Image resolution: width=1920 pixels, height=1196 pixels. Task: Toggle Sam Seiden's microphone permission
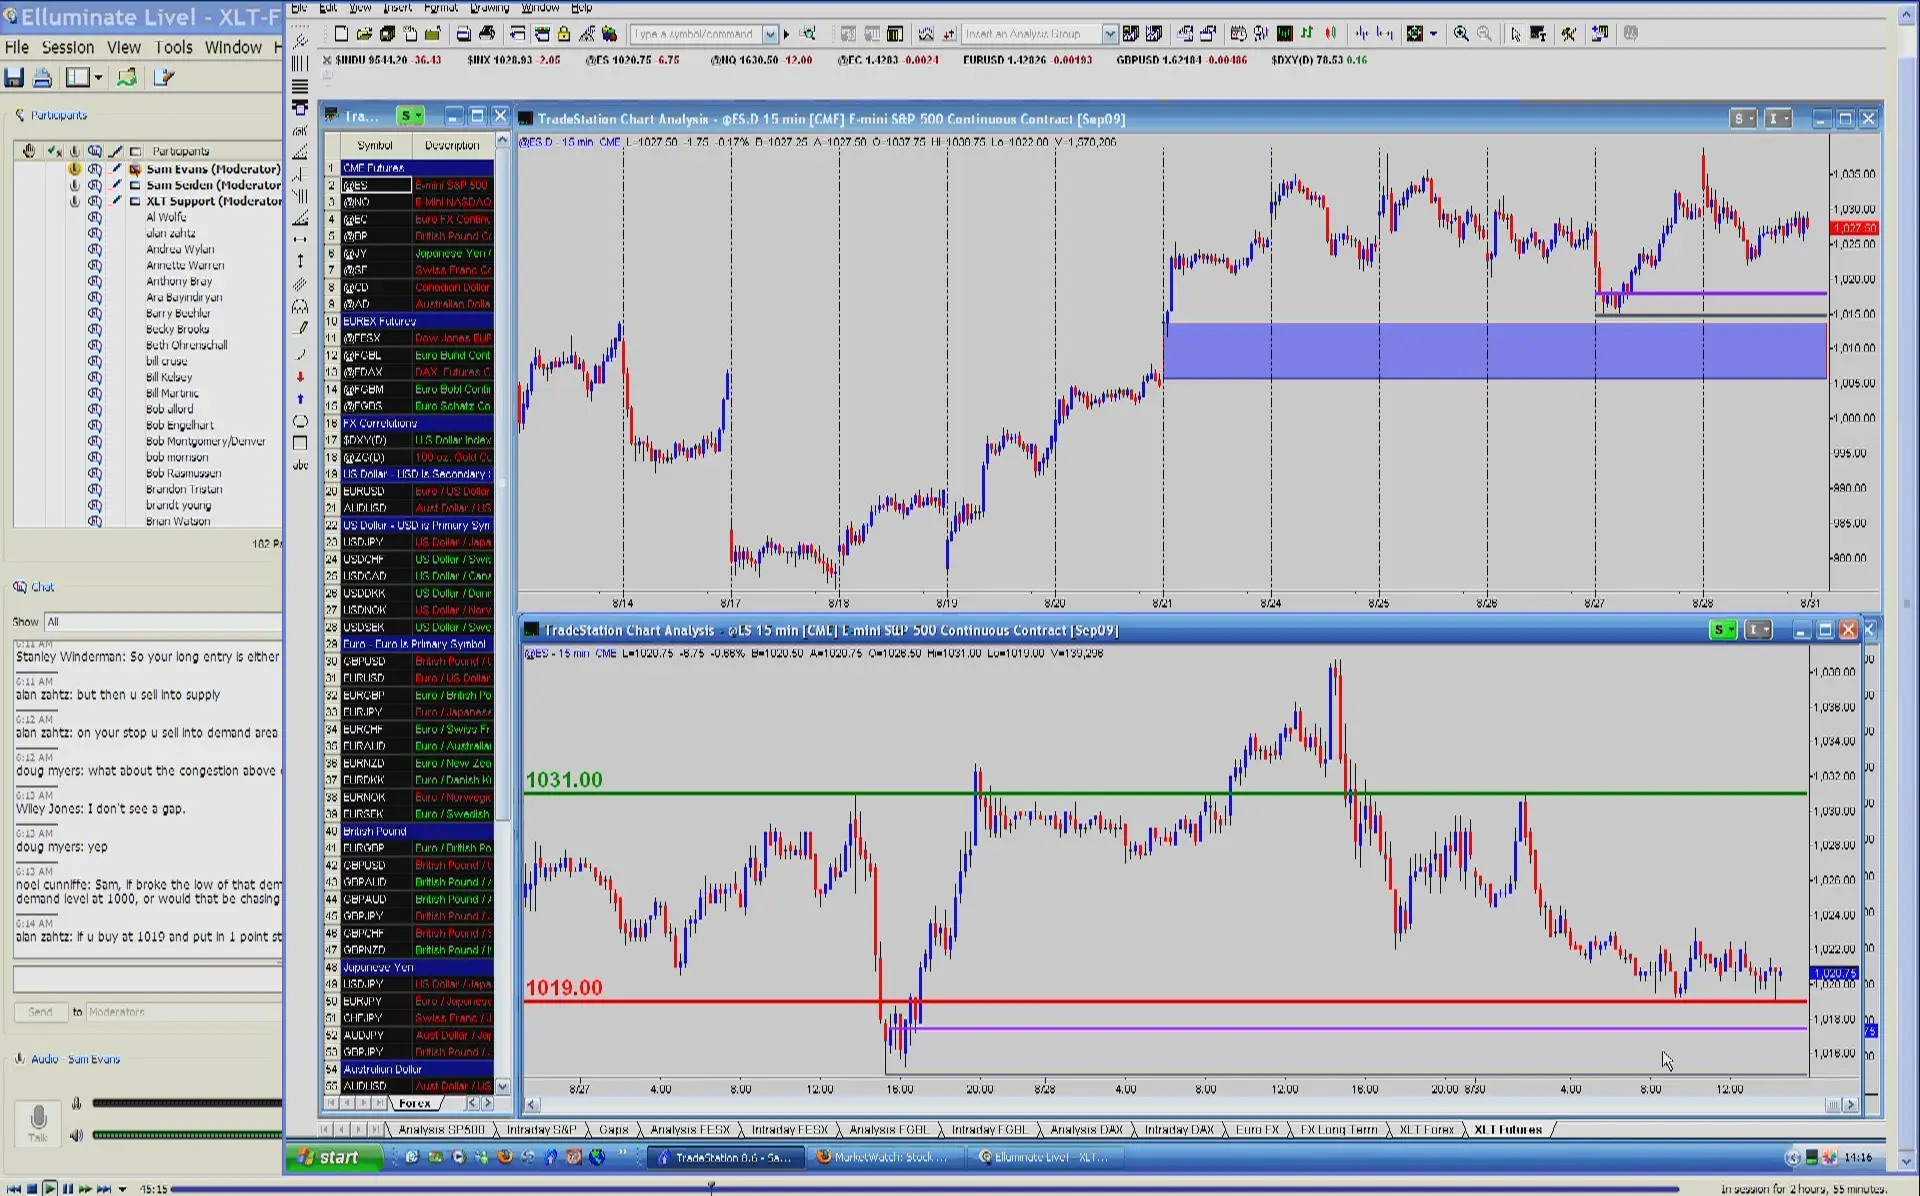click(75, 185)
